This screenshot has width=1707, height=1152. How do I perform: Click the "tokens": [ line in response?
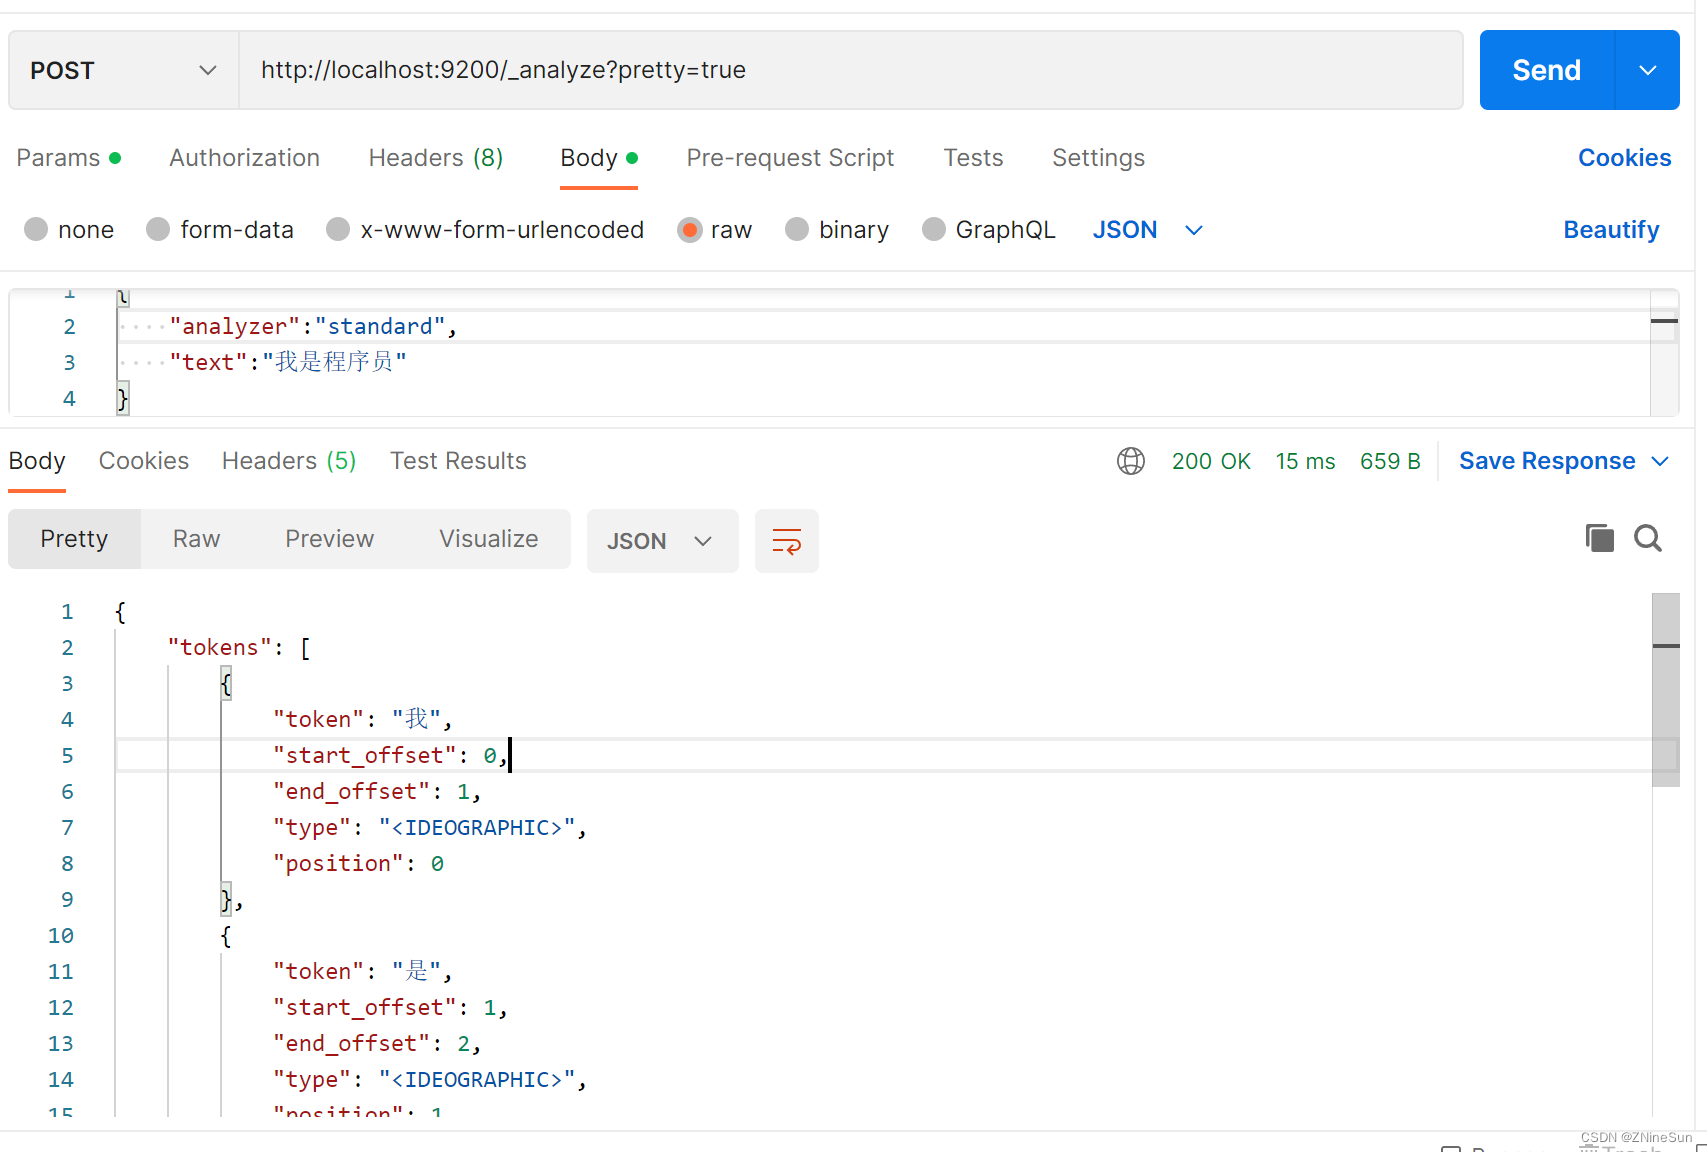tap(239, 647)
